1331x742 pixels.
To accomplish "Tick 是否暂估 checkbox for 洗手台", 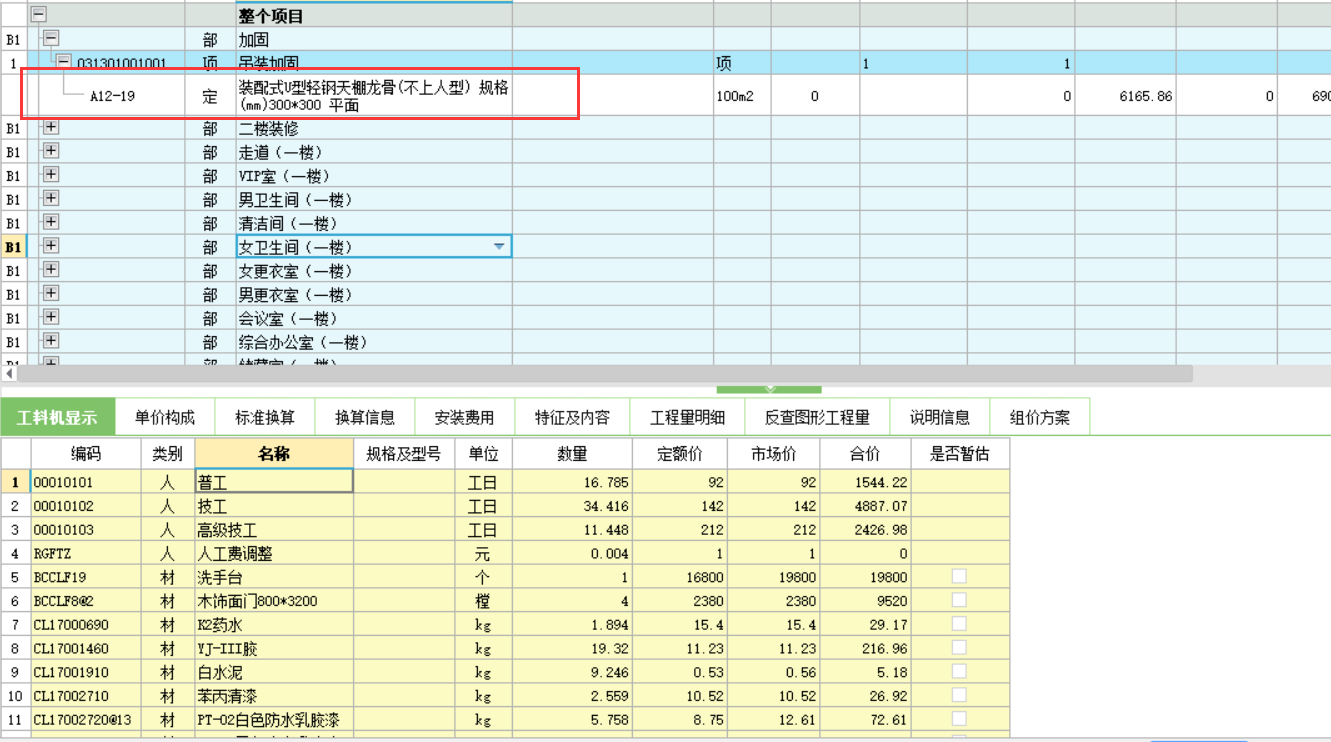I will pos(959,576).
